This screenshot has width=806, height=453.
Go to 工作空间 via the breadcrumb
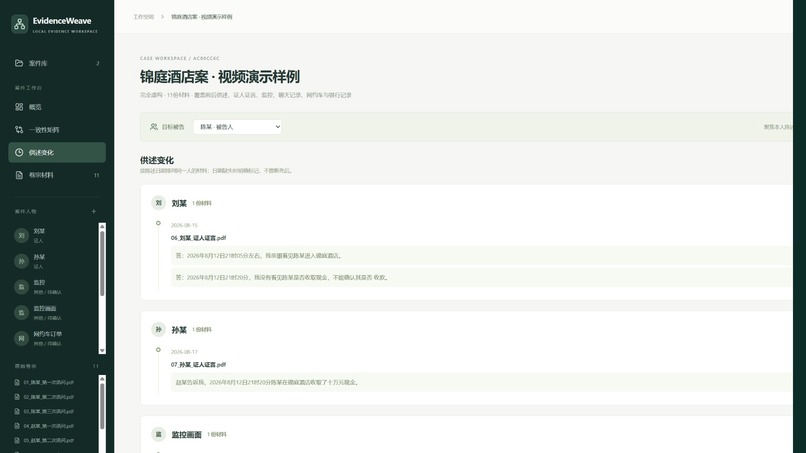pyautogui.click(x=143, y=17)
